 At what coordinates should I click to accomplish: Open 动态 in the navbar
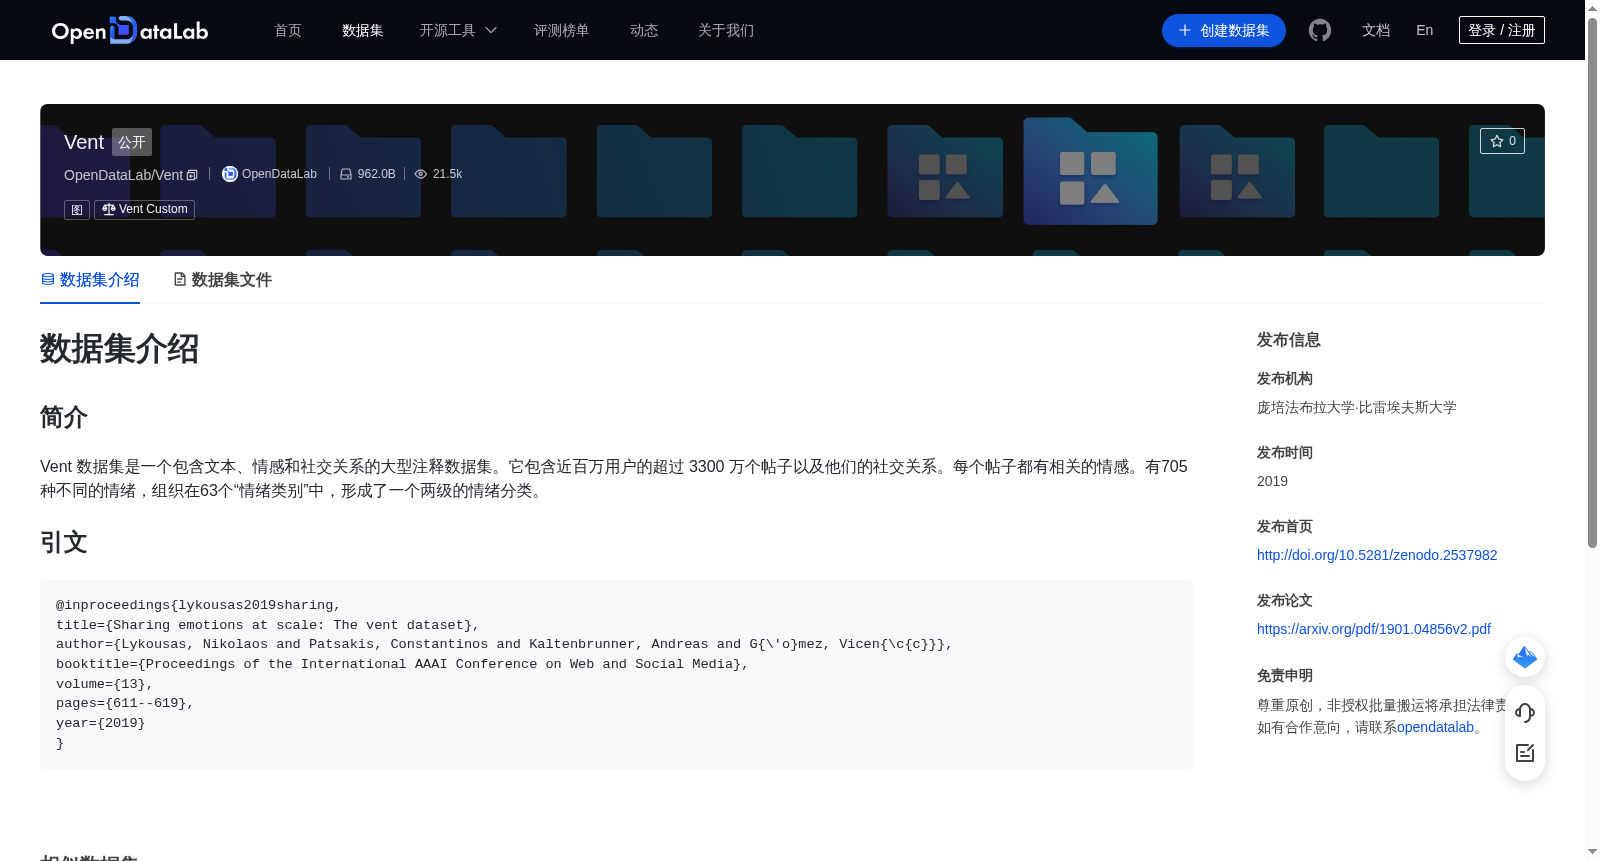[644, 30]
